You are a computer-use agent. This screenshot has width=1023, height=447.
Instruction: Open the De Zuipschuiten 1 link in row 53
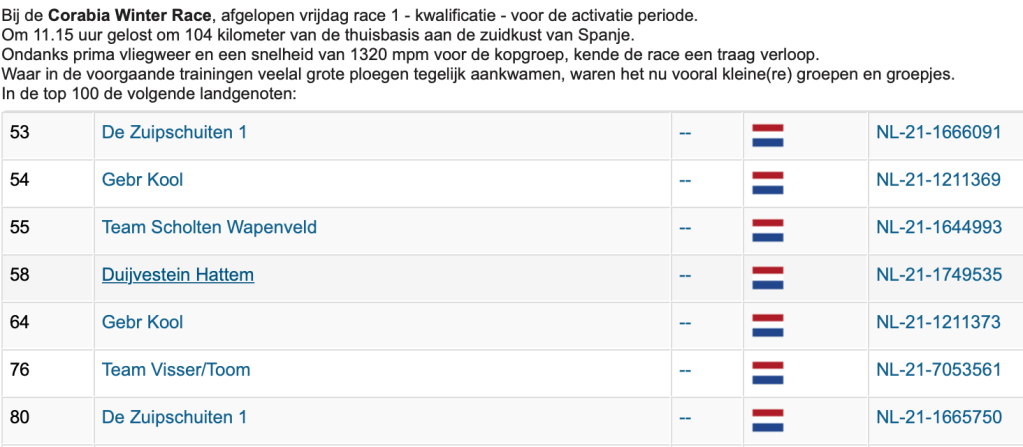point(174,132)
